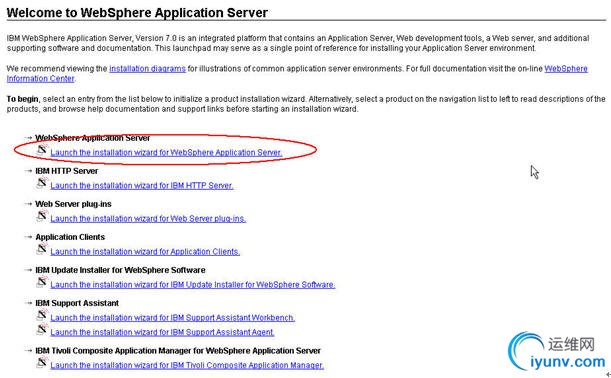The height and width of the screenshot is (378, 611).
Task: Visit the WebSphere Information Center link
Action: coord(566,69)
